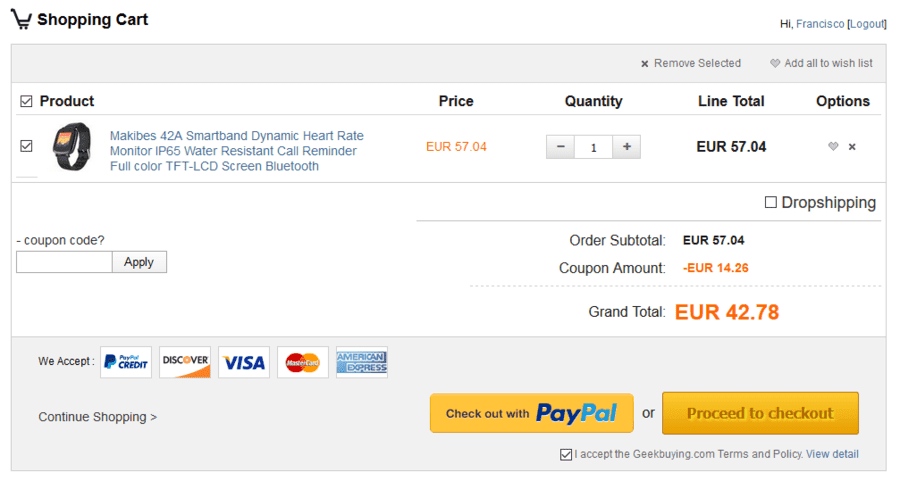Click the MasterCard icon

coord(302,362)
